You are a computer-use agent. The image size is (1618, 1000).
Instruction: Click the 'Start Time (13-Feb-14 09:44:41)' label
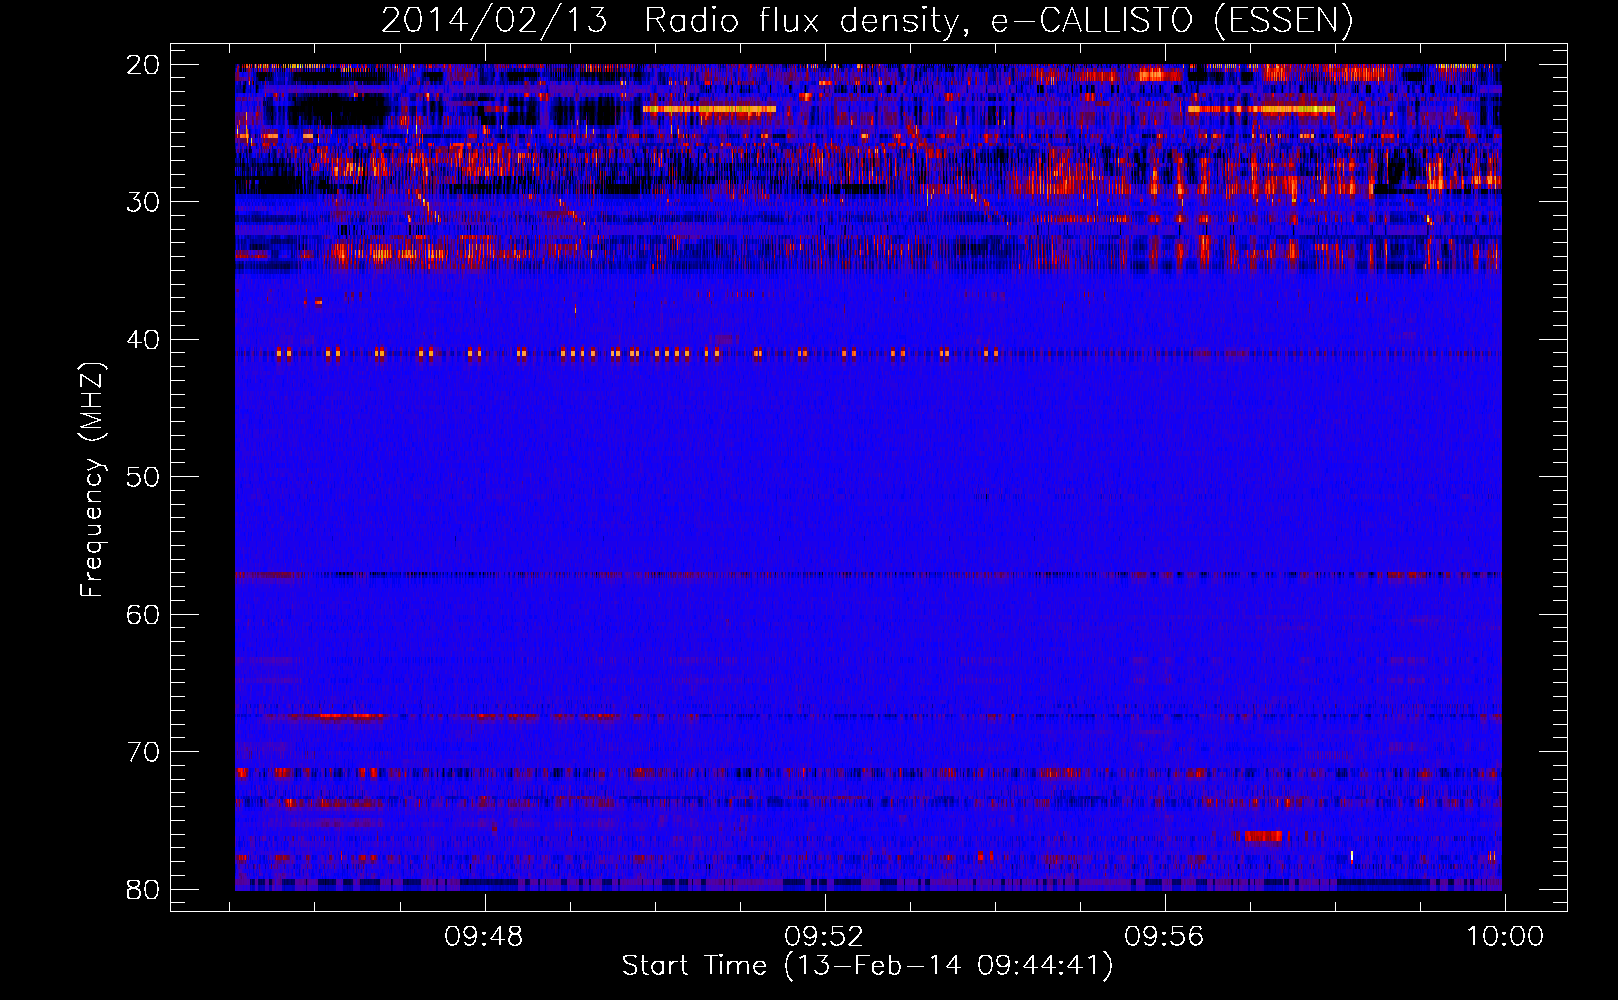point(867,966)
